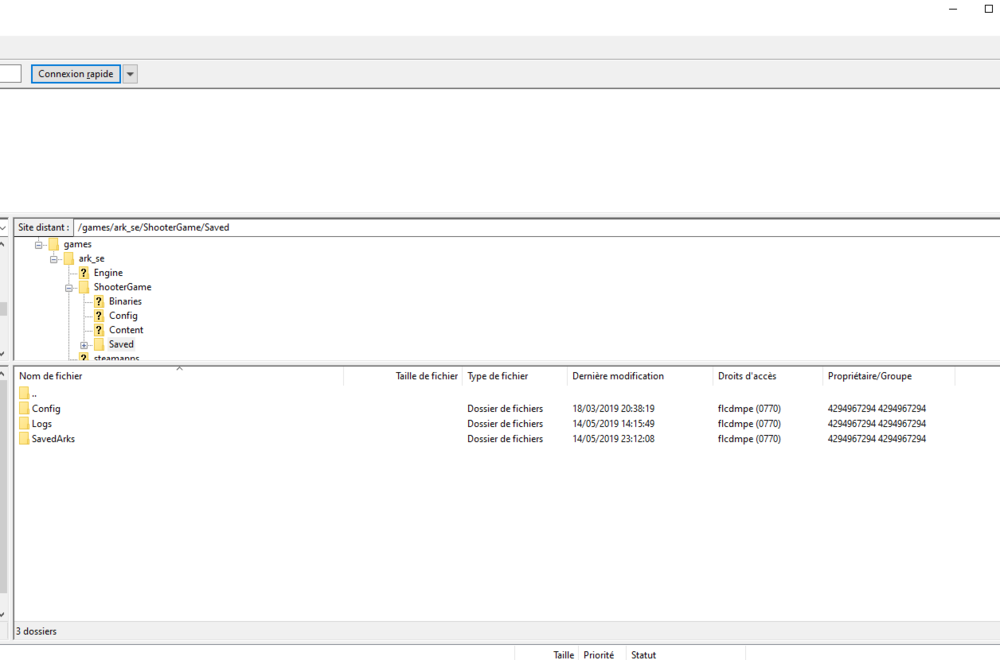Click the Config folder icon in file list
Screen dimensions: 1000x660
[24, 409]
